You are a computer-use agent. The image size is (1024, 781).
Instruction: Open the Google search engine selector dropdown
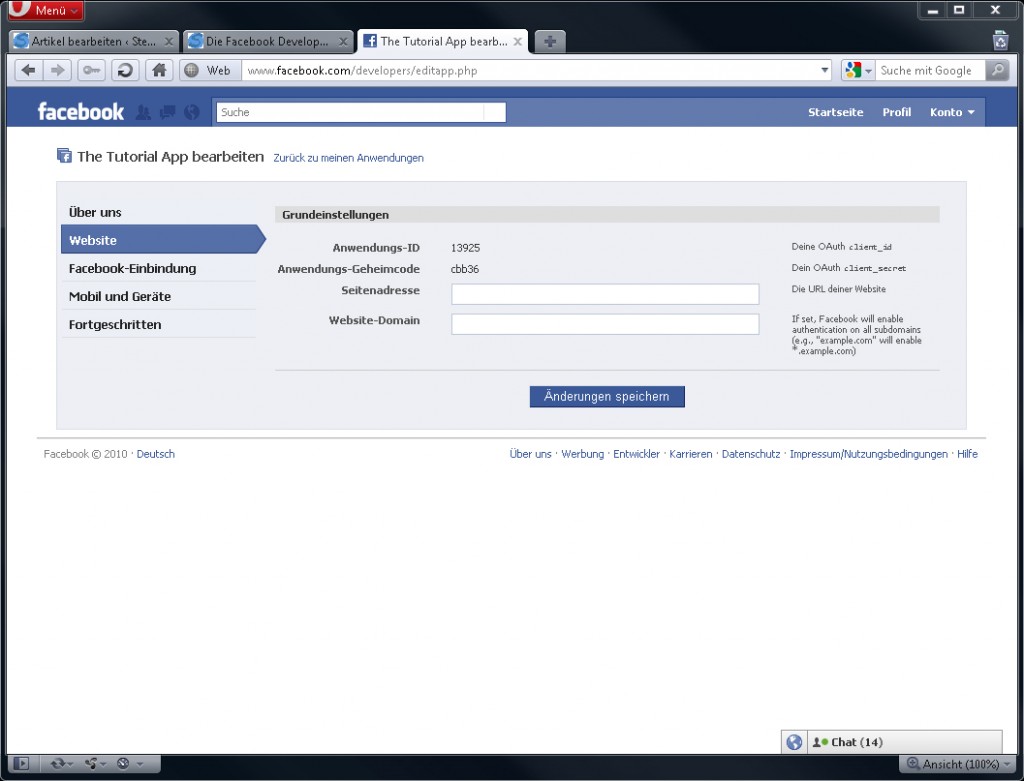pyautogui.click(x=858, y=71)
